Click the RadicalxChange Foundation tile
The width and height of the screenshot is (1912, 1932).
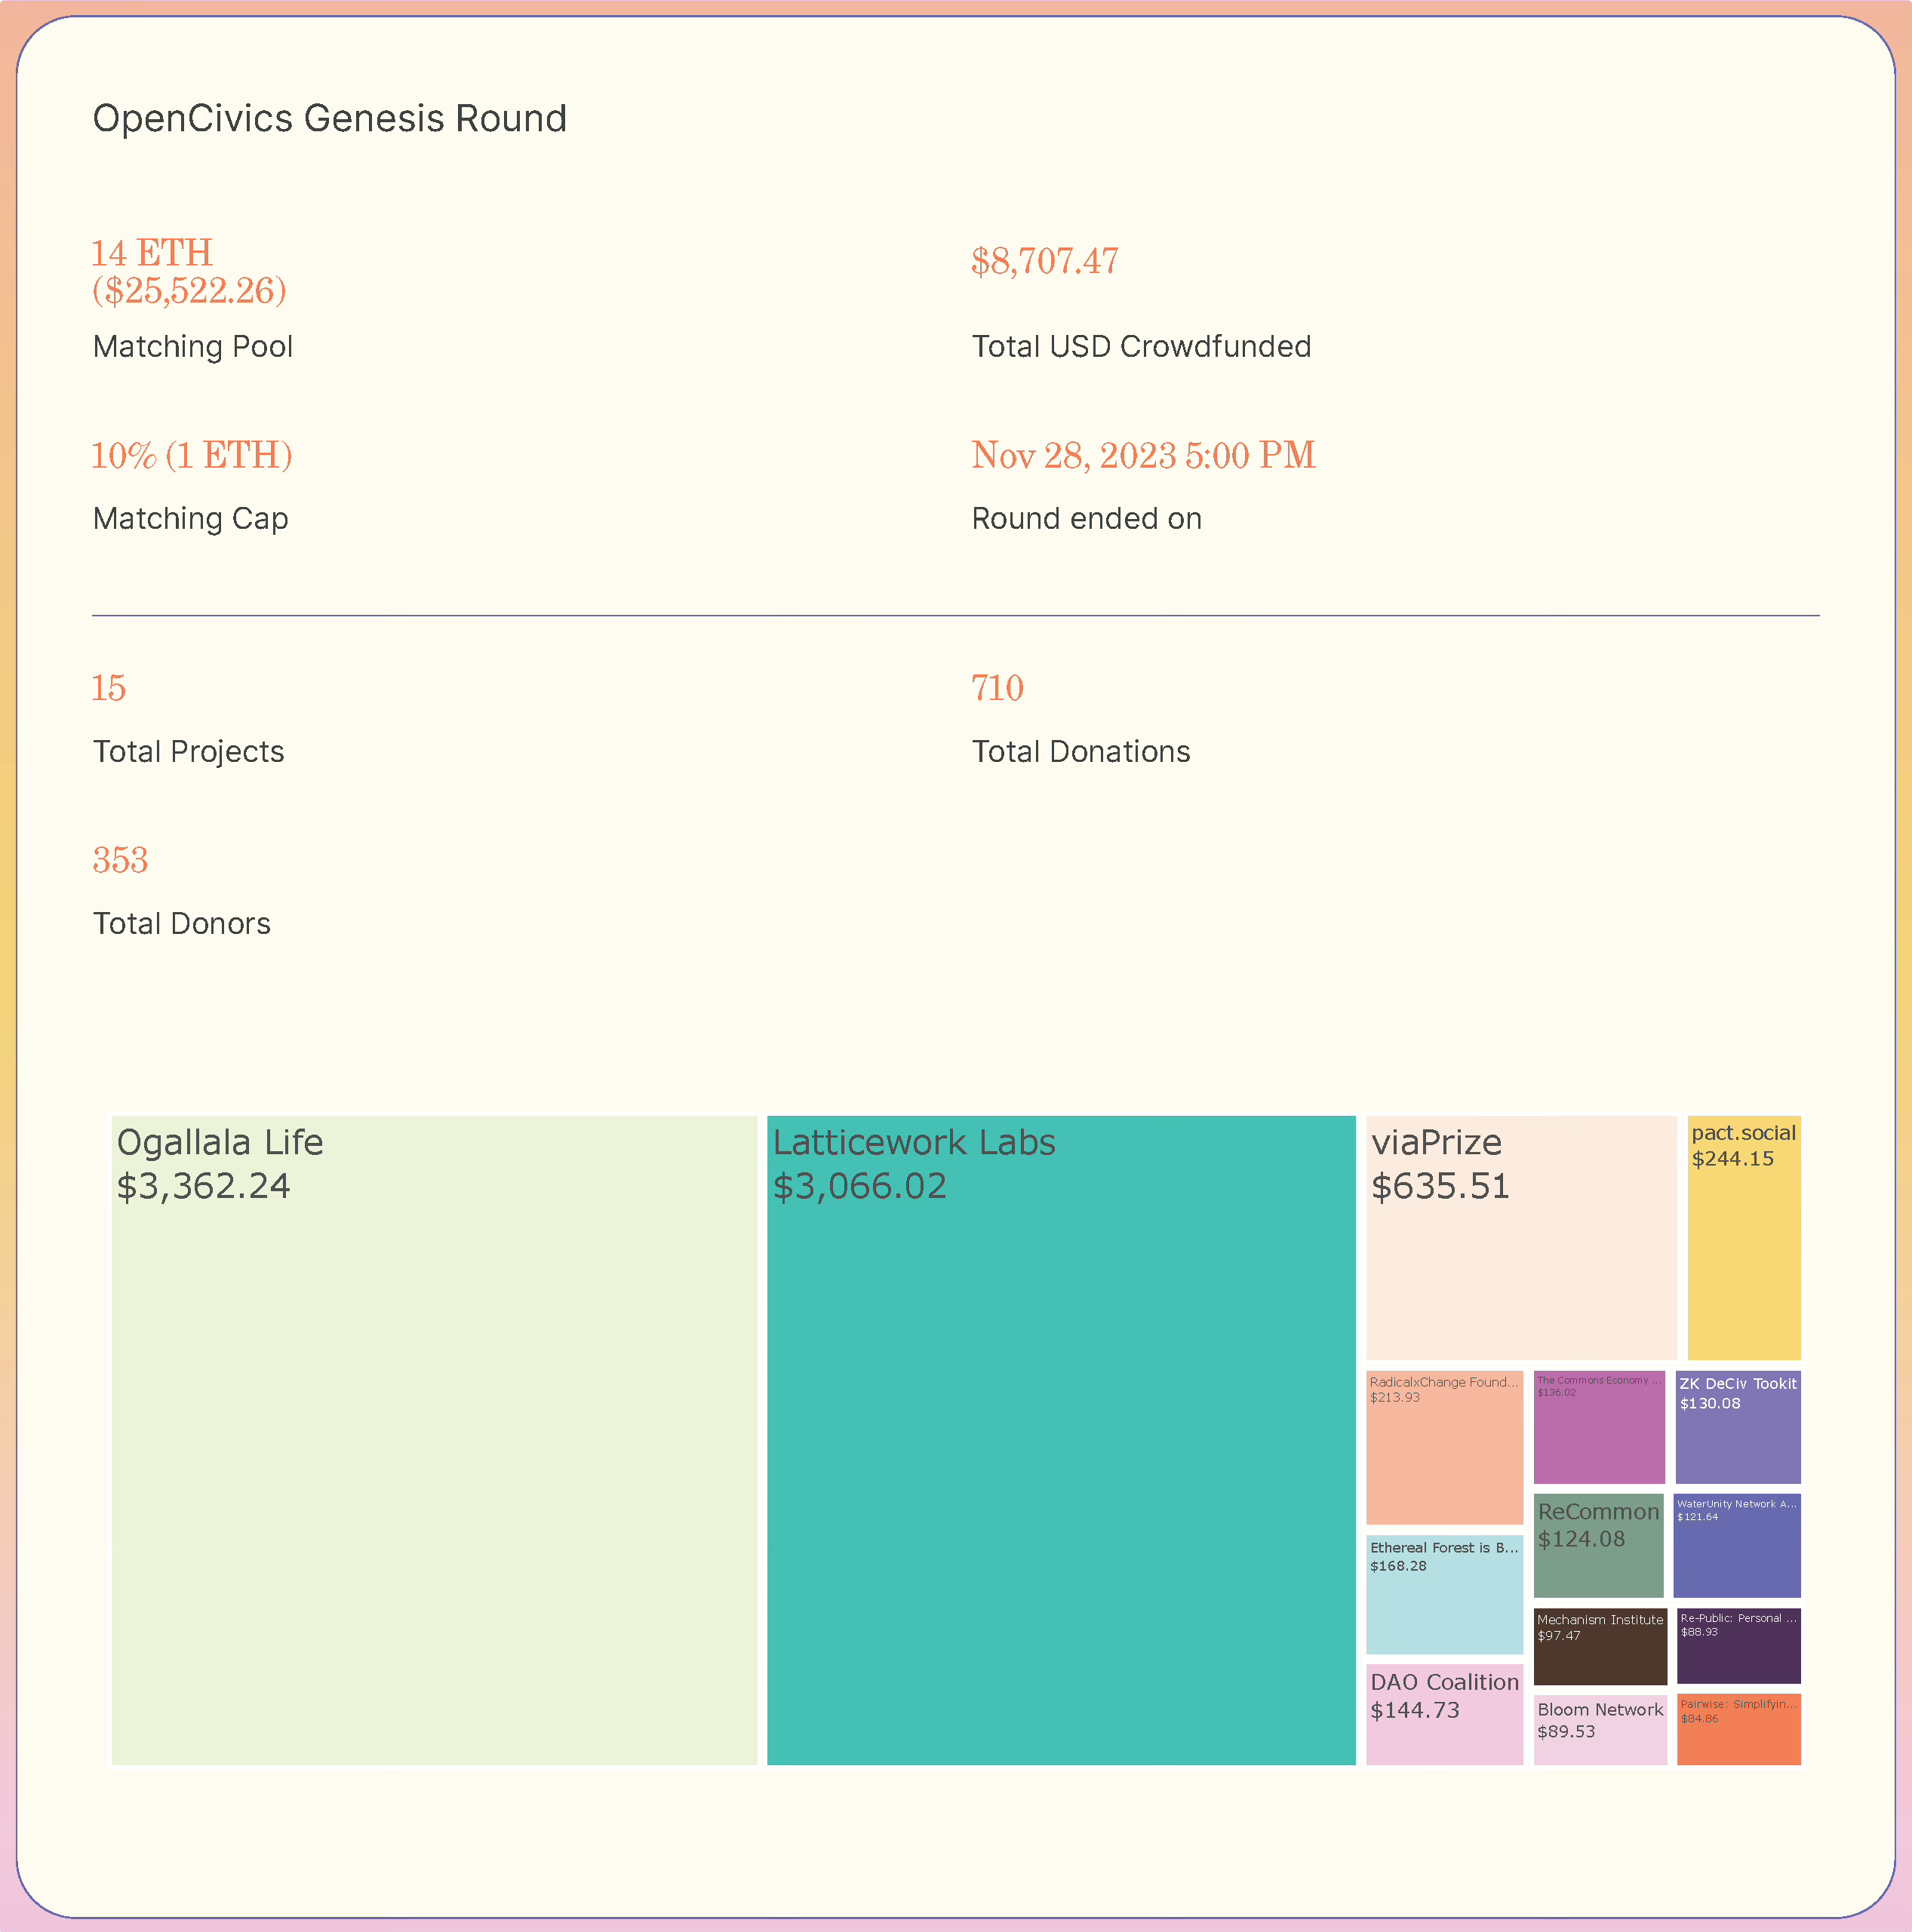point(1444,1447)
